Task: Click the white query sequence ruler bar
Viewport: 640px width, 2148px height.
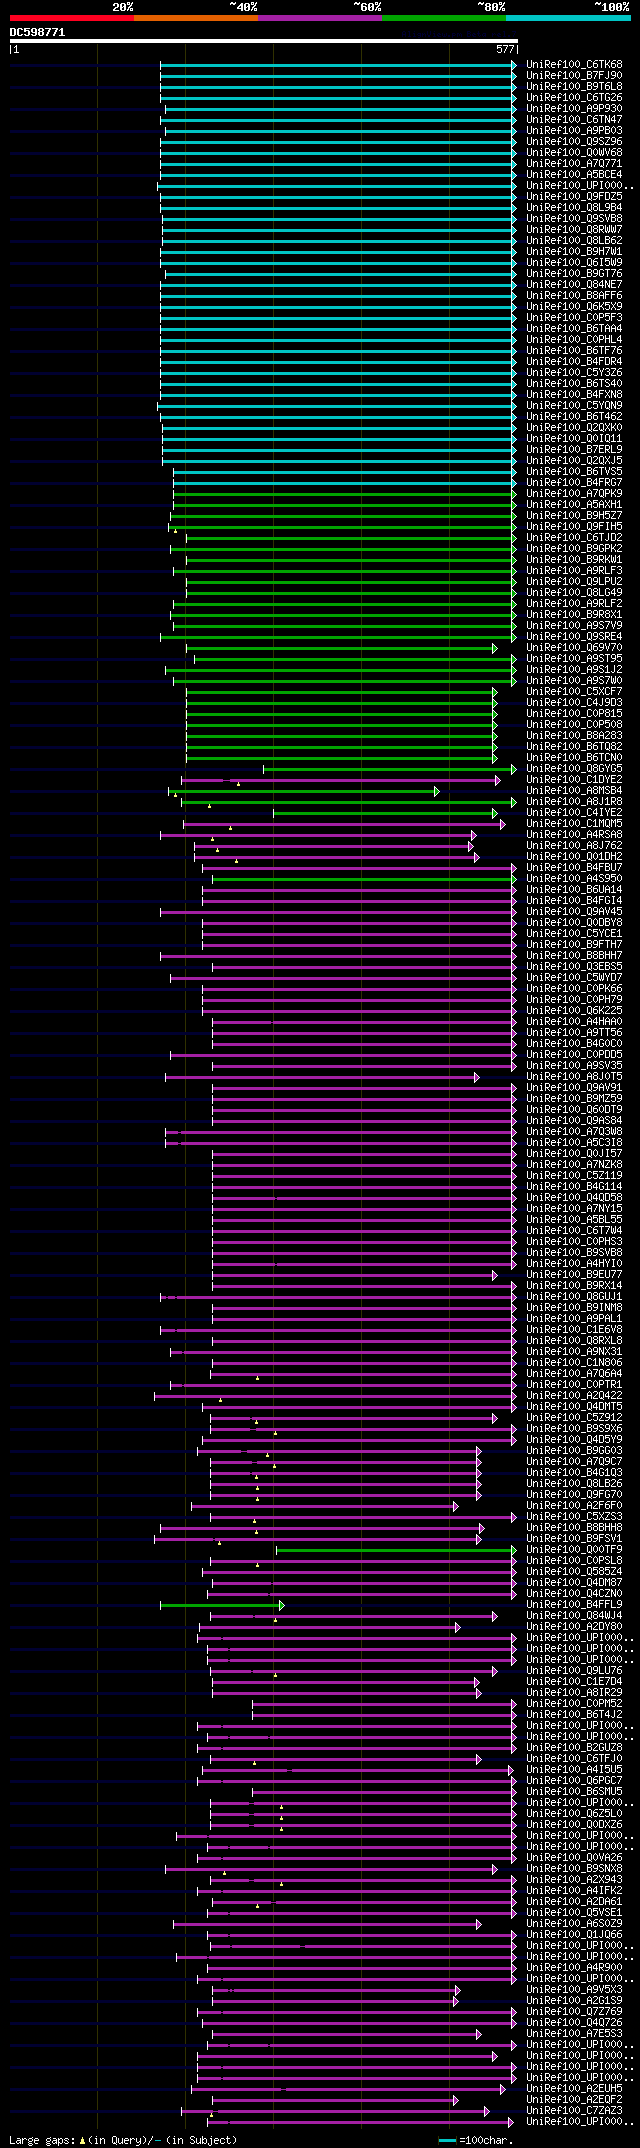Action: [x=263, y=41]
